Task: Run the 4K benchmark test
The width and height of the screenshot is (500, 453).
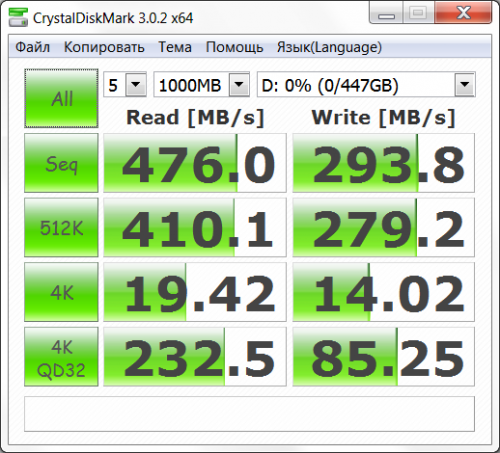Action: (x=61, y=292)
